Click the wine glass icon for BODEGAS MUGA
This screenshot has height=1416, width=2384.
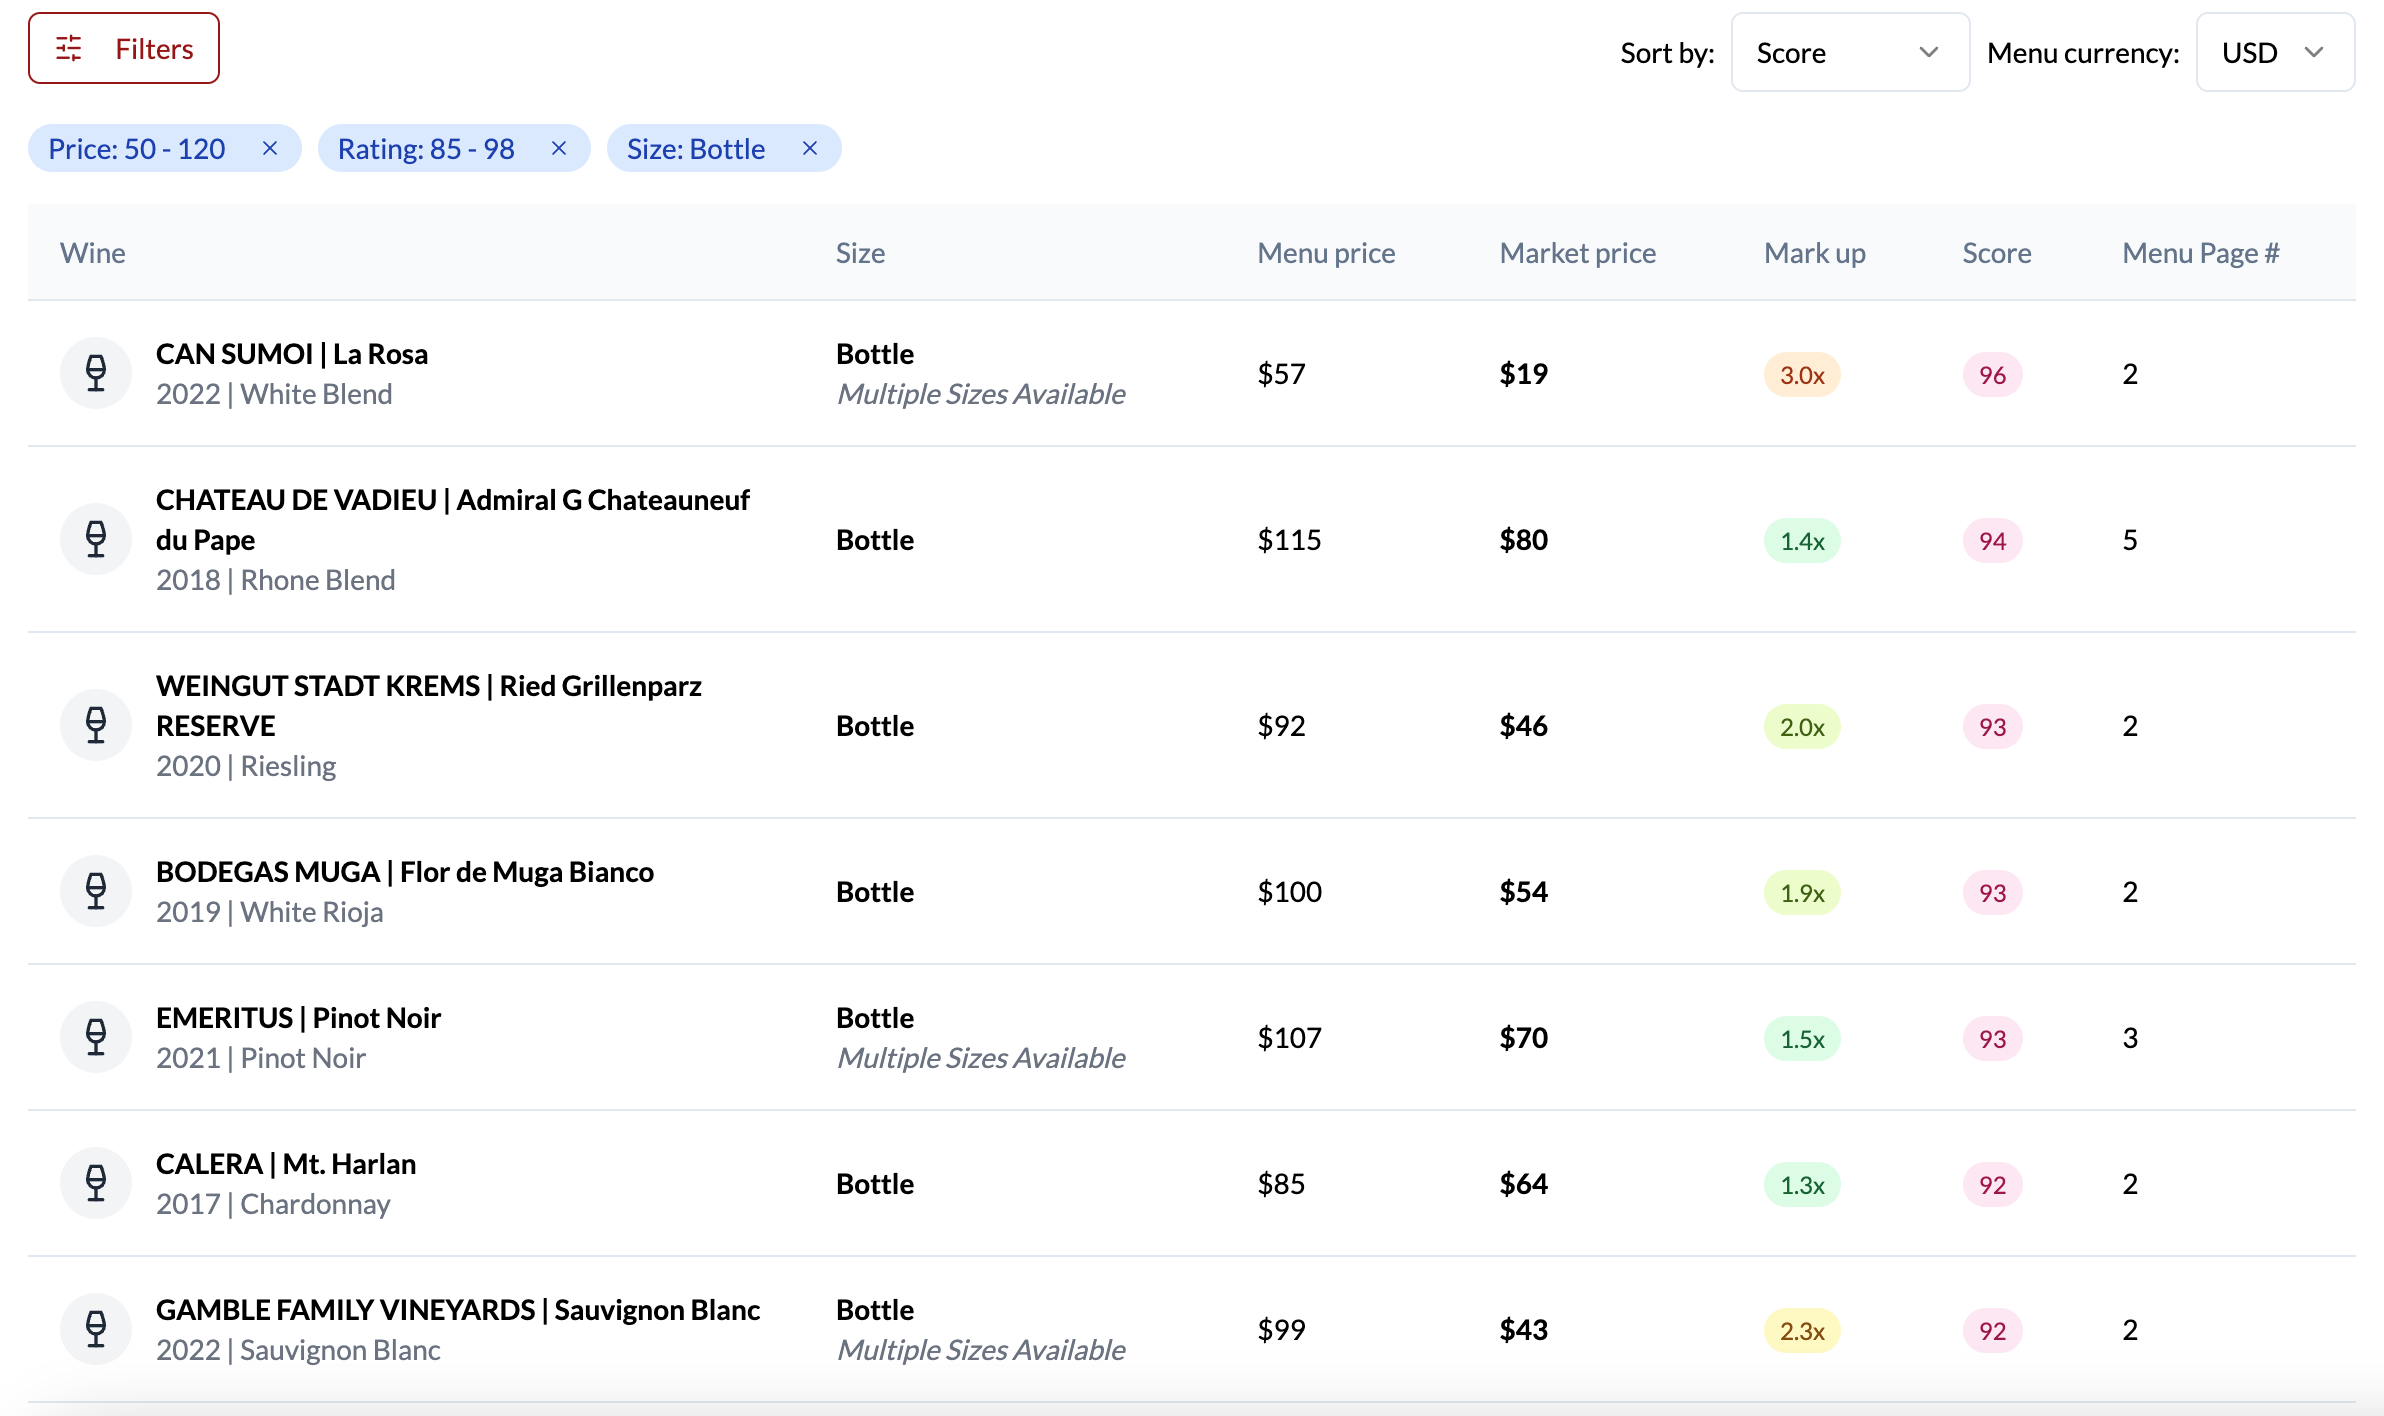coord(96,891)
